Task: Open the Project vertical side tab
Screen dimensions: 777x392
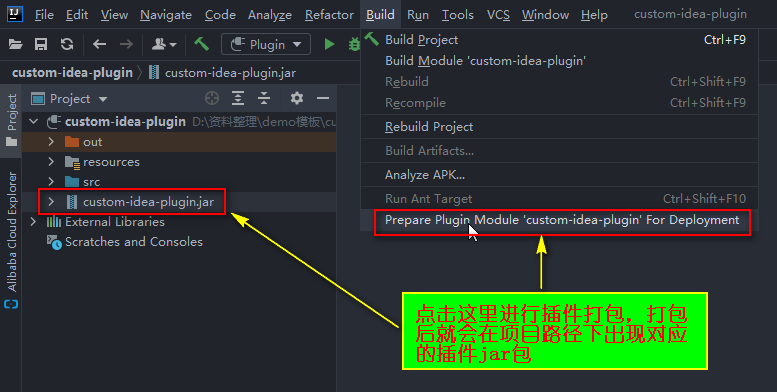Action: click(x=11, y=120)
